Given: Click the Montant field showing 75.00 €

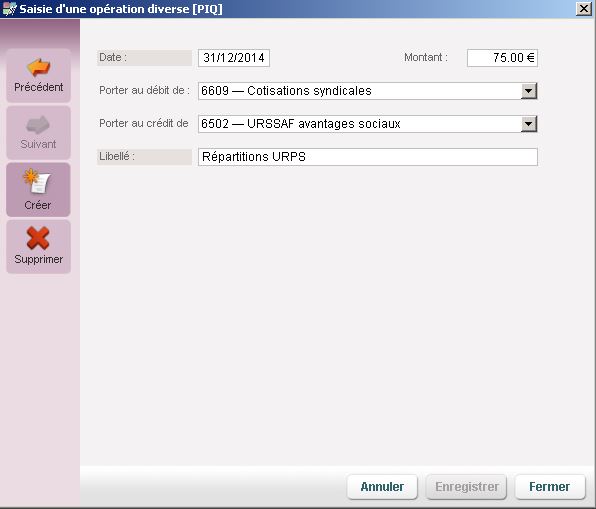Looking at the screenshot, I should point(502,58).
